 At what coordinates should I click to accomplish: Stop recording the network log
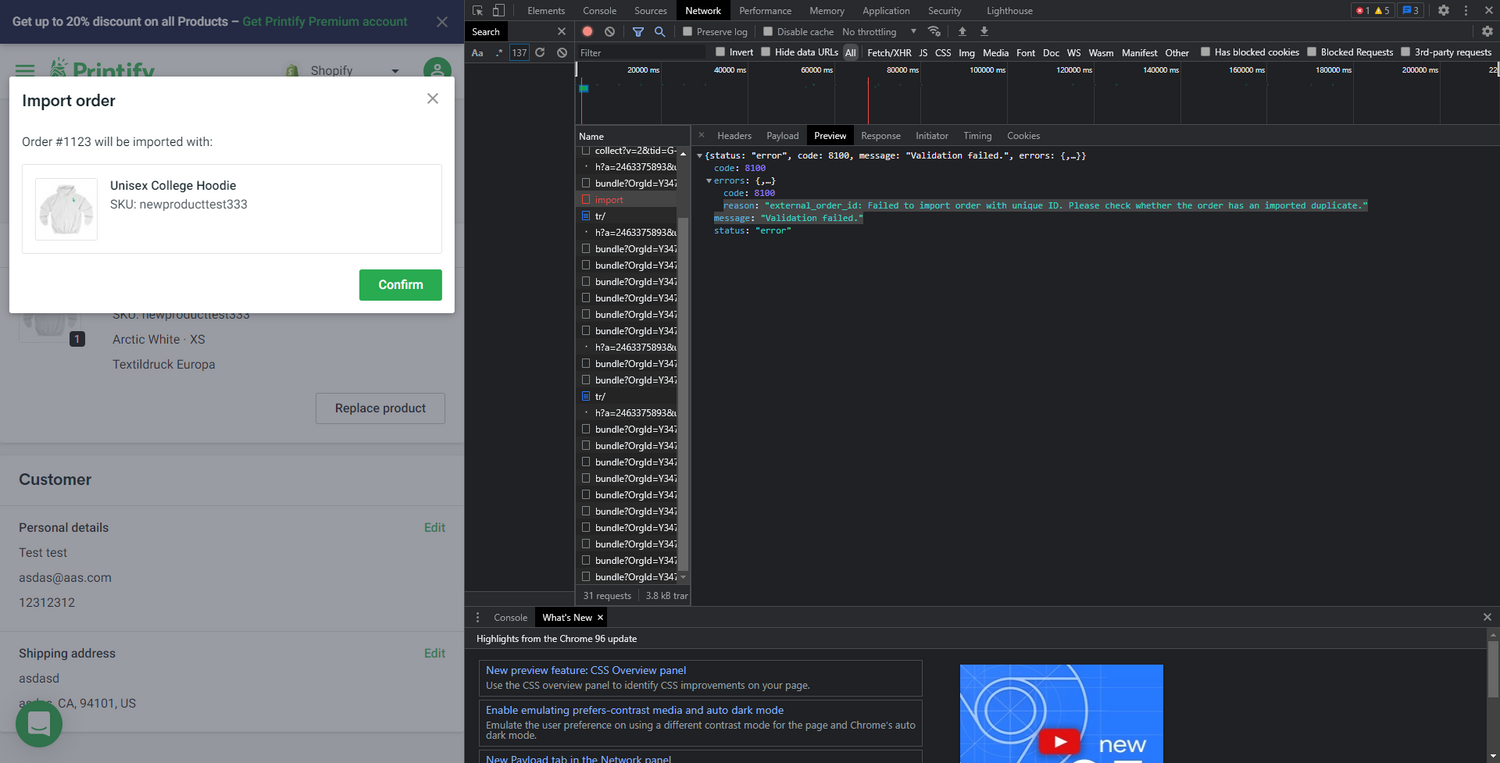tap(587, 32)
